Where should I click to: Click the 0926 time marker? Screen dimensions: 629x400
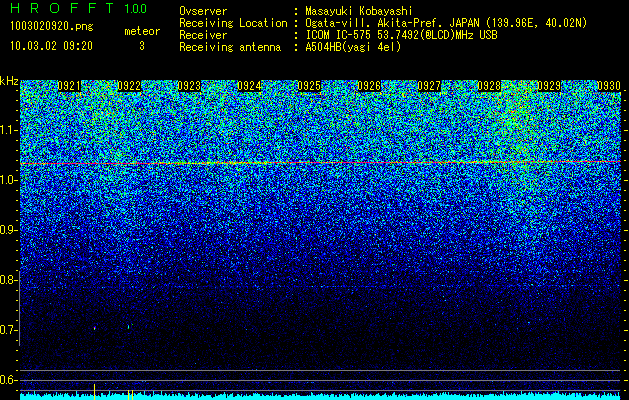point(369,86)
